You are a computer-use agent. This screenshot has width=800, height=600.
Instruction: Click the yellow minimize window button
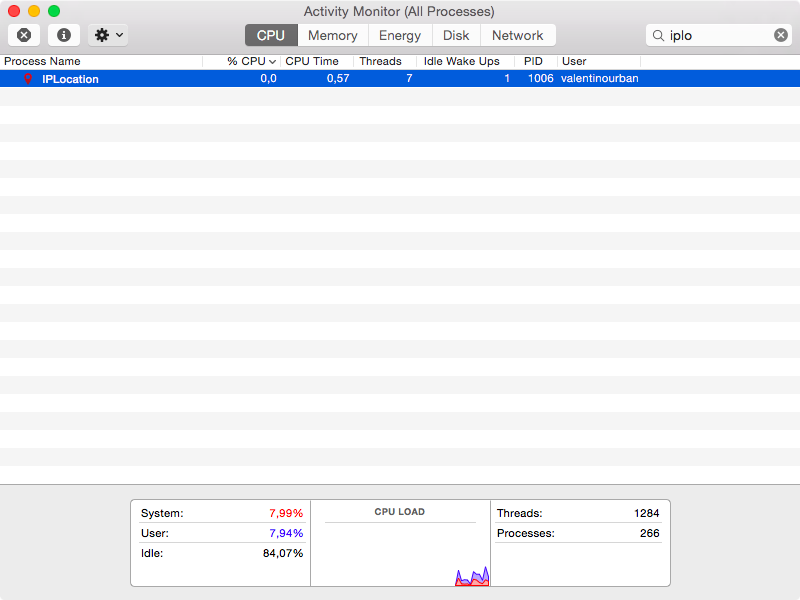(34, 11)
